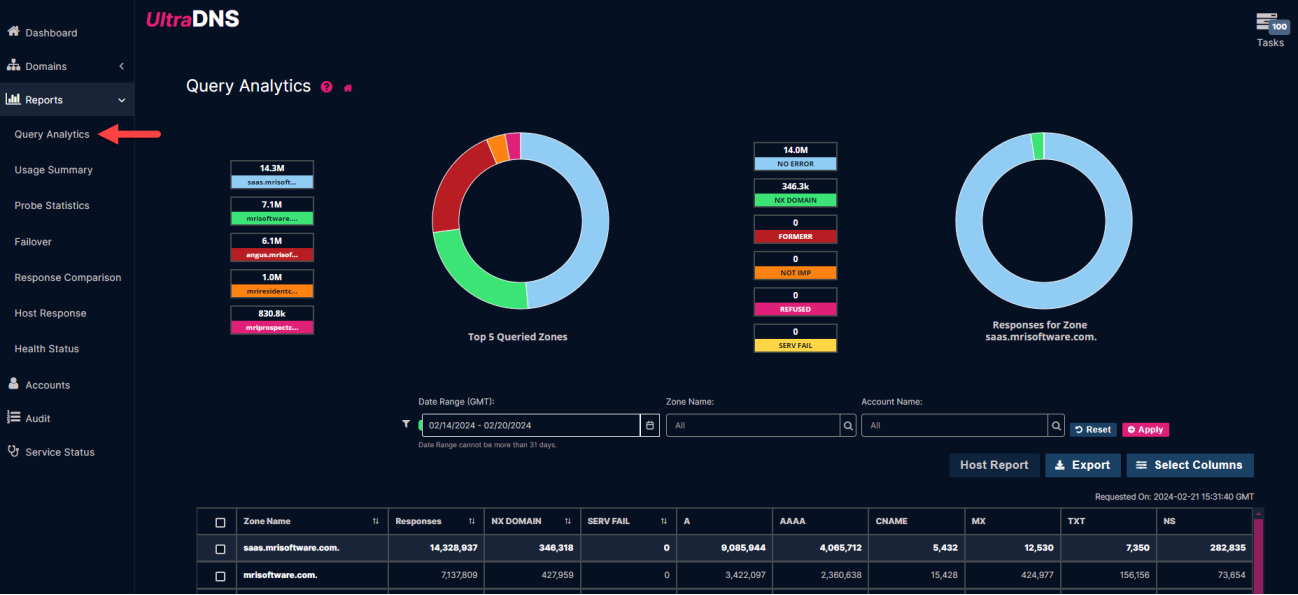This screenshot has width=1298, height=595.
Task: Click the CNAME column header
Action: point(916,521)
